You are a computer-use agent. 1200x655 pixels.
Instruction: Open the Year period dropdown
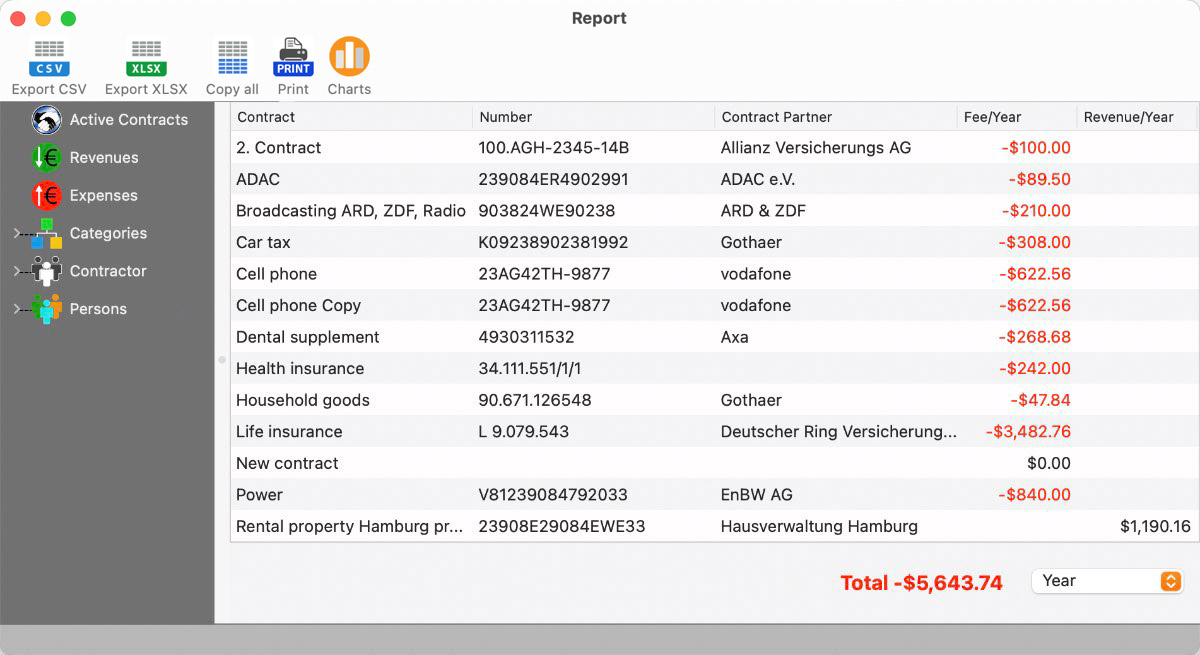pos(1107,581)
